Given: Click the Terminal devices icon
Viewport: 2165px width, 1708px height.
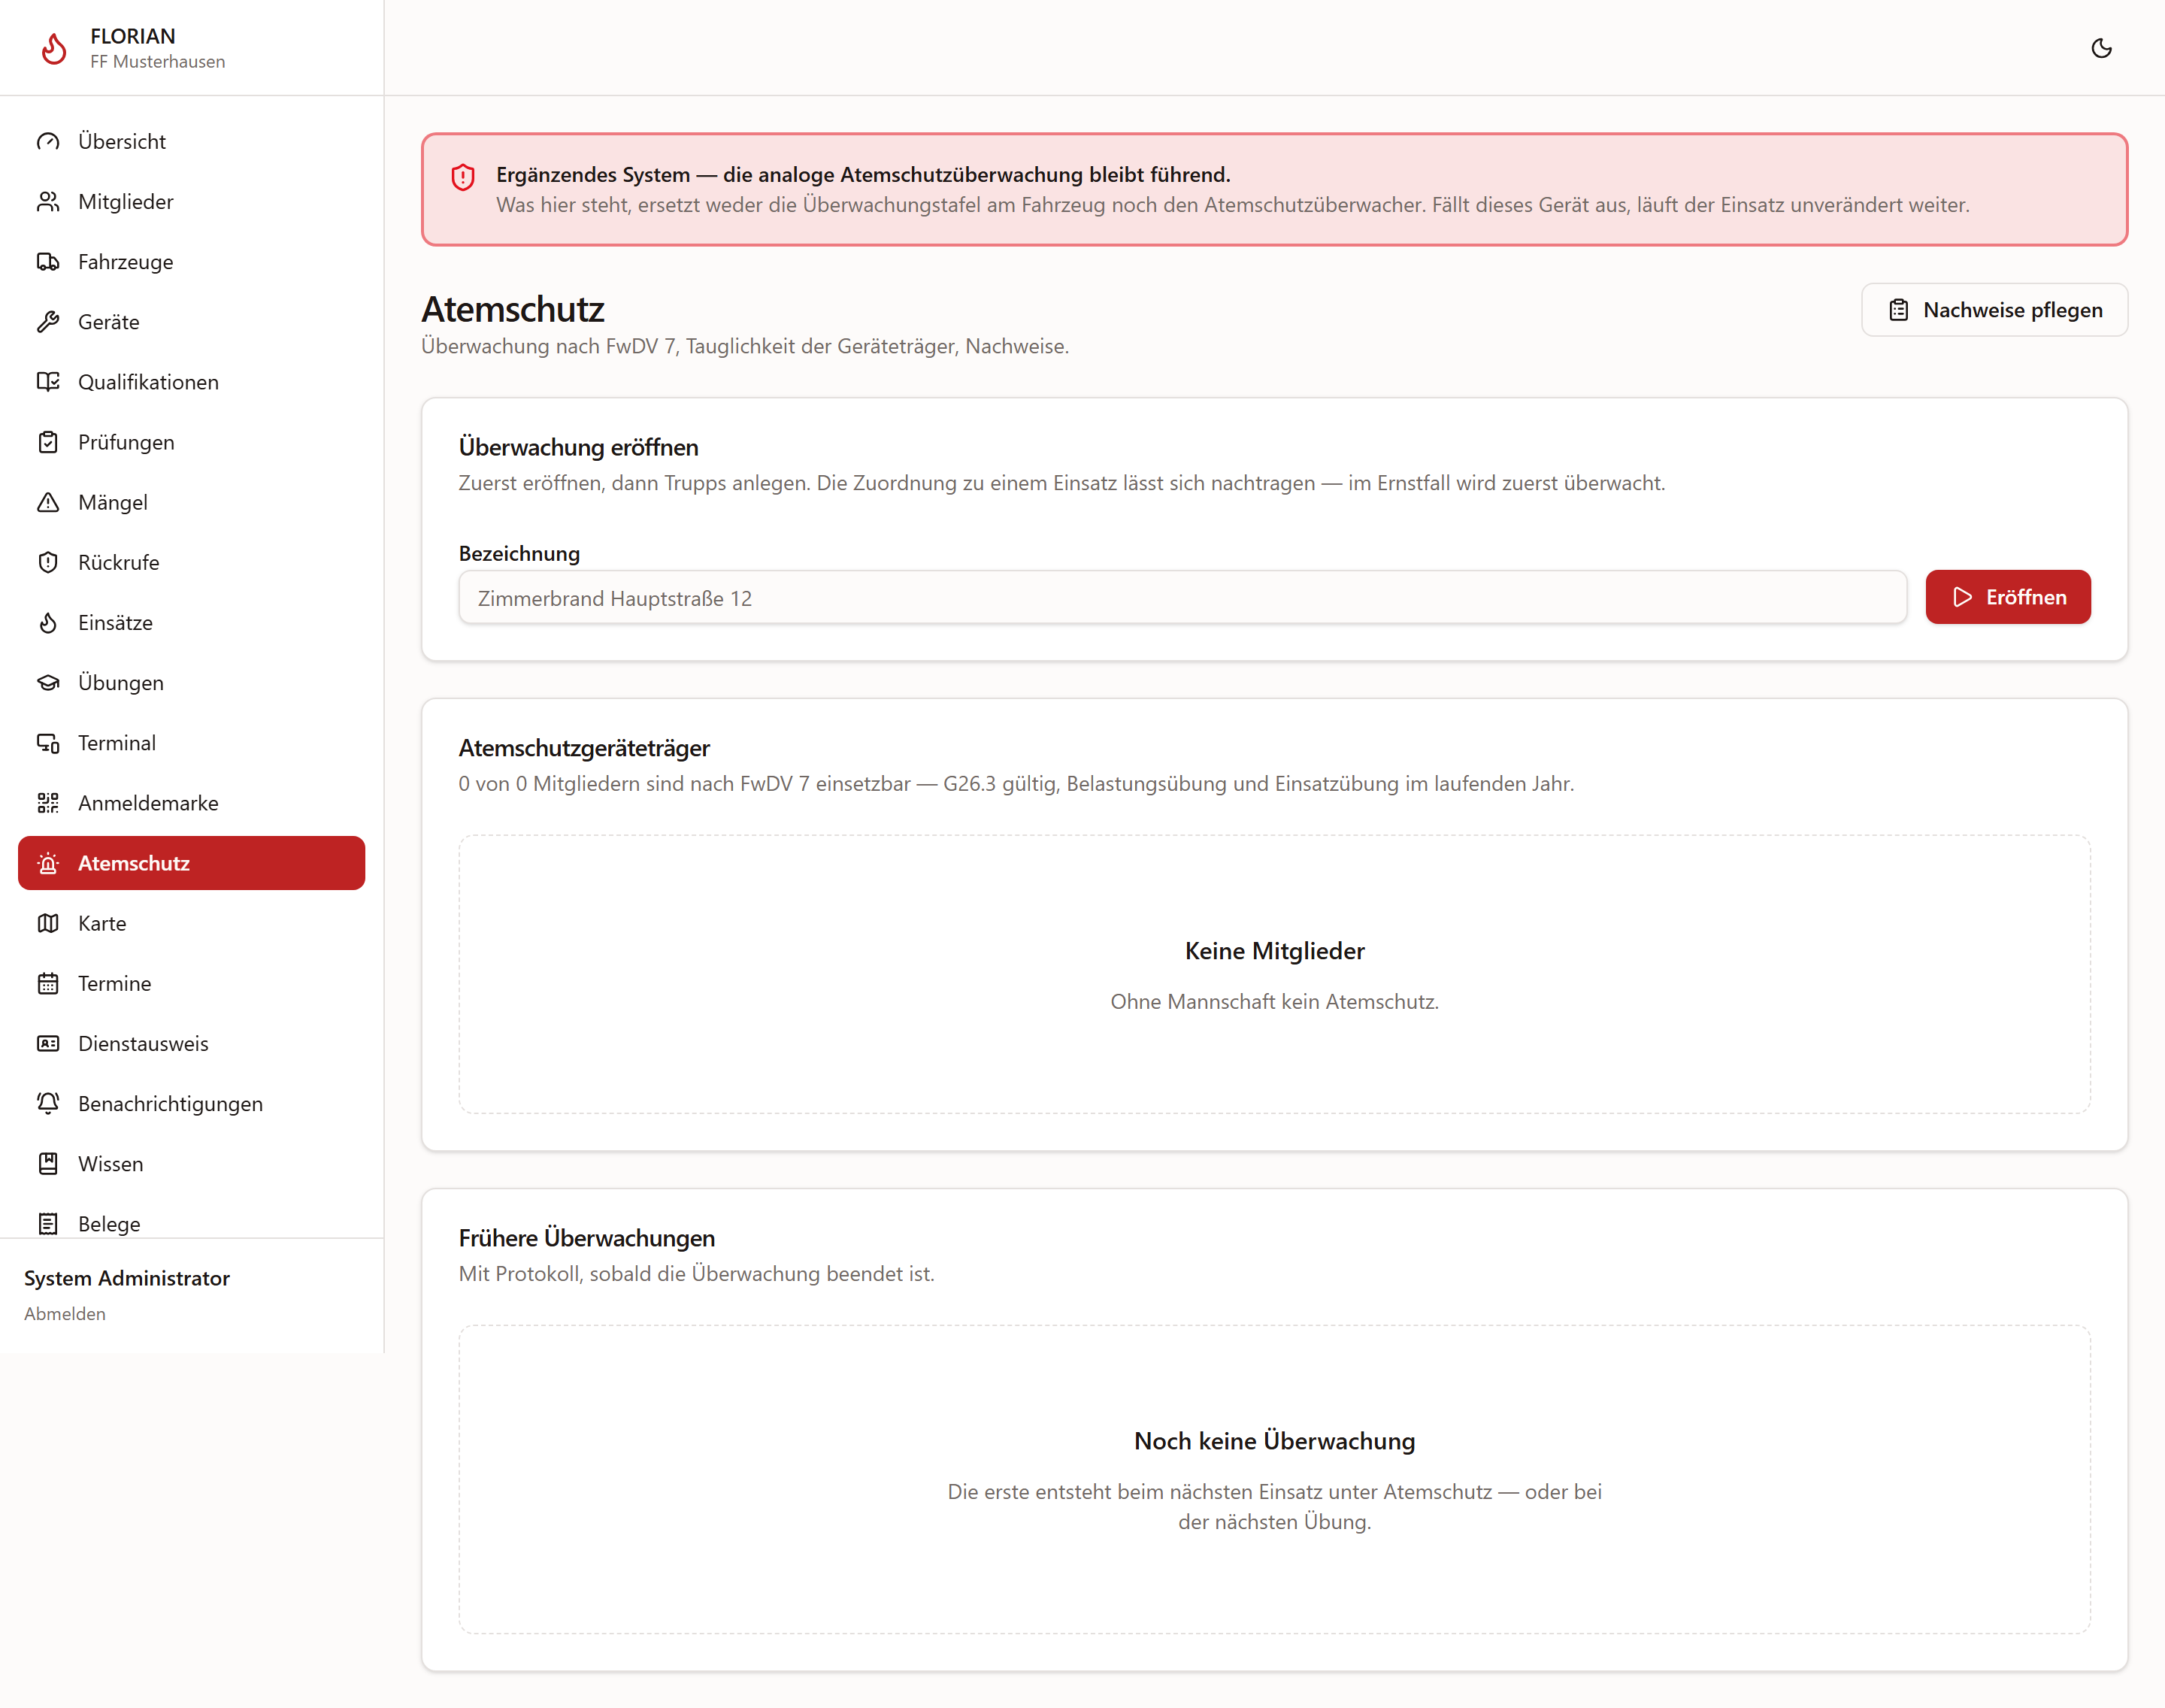Looking at the screenshot, I should [x=48, y=742].
